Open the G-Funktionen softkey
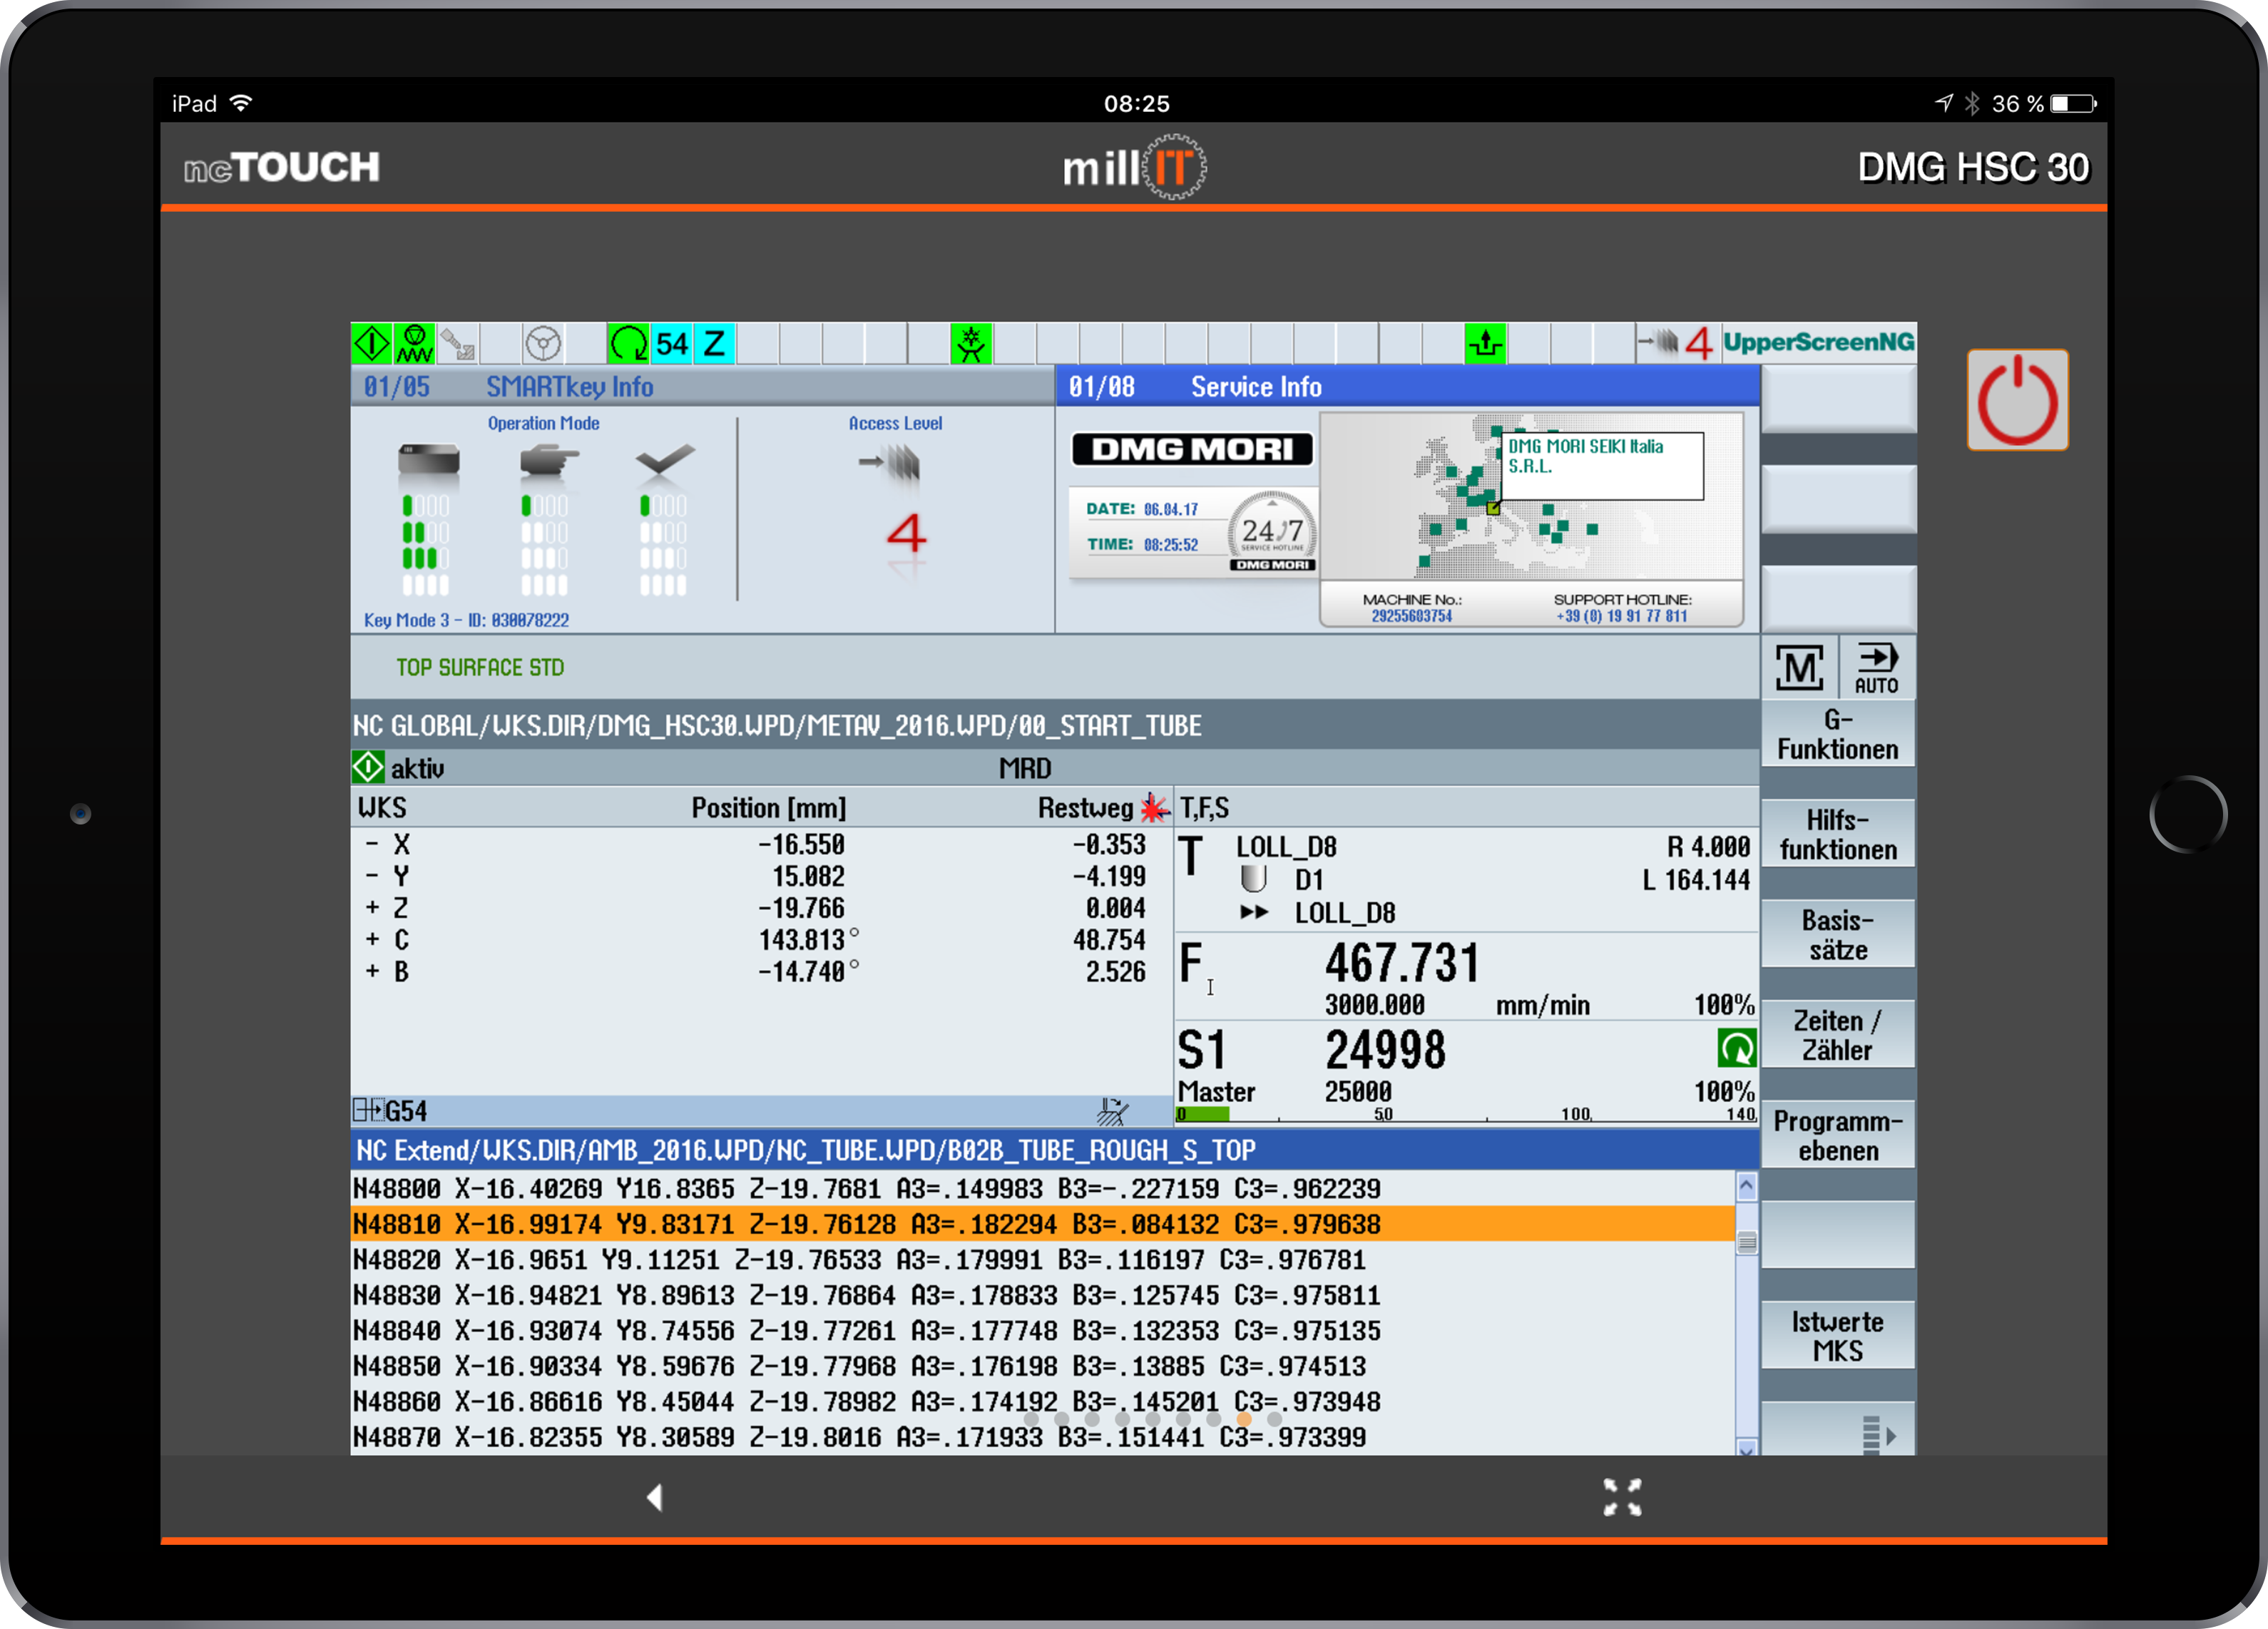 point(1837,734)
